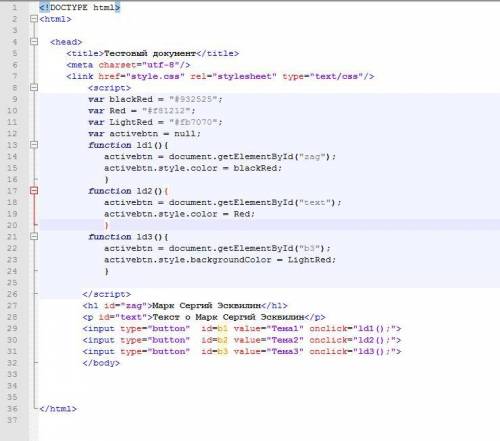Click the highlighted closing brace on line 20

tap(107, 226)
